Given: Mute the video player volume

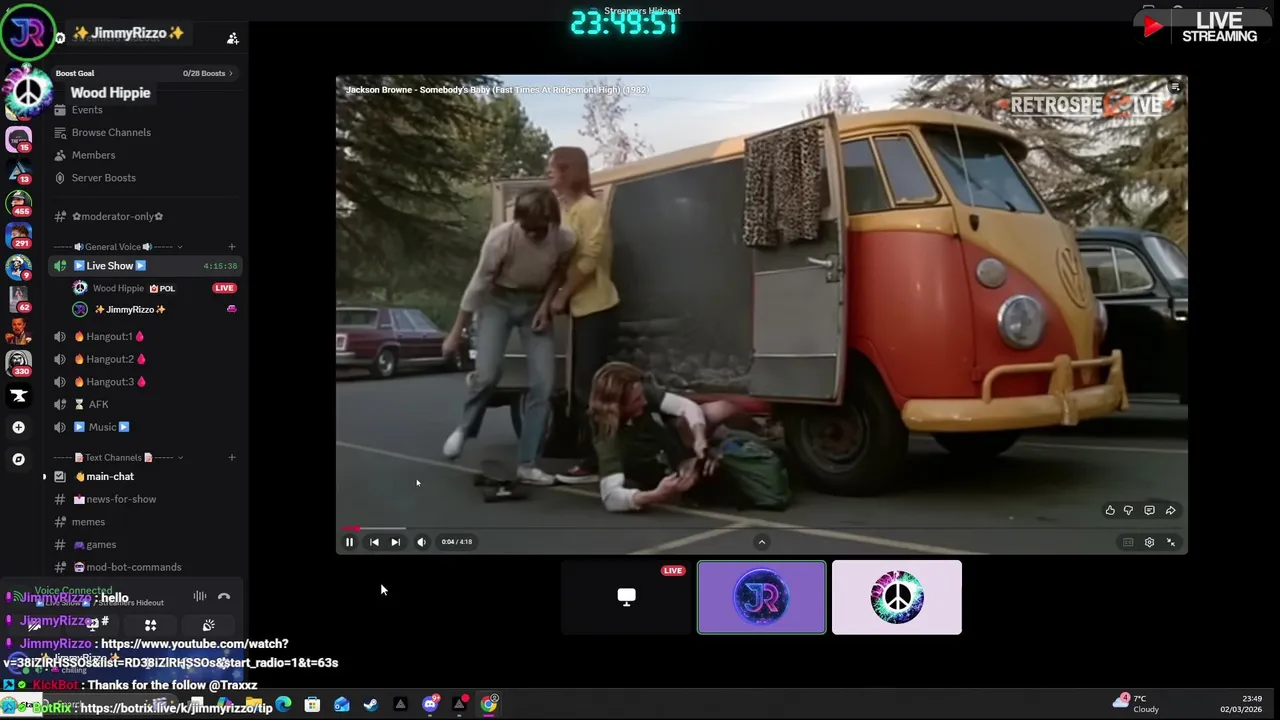Looking at the screenshot, I should [421, 542].
